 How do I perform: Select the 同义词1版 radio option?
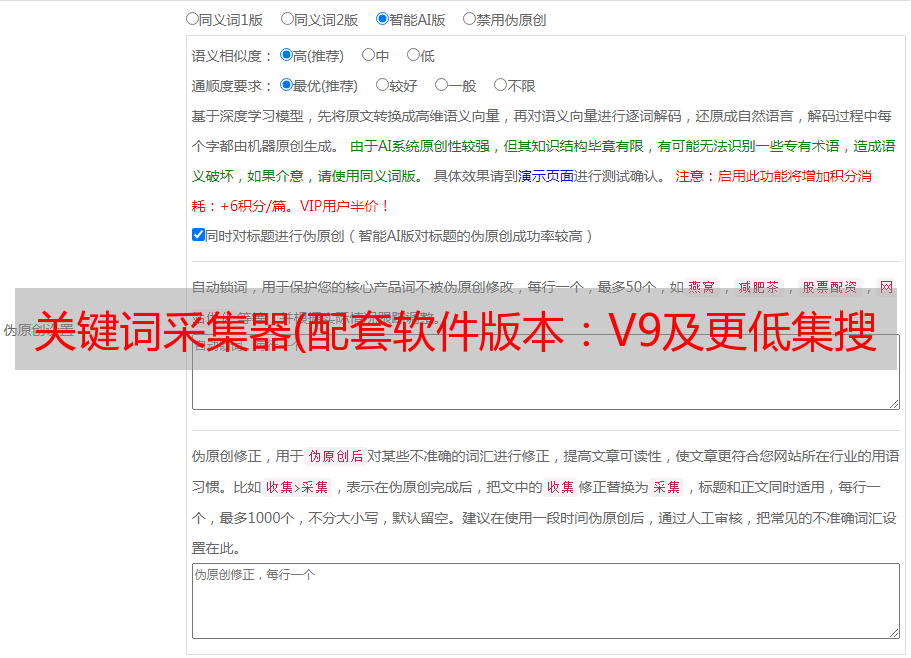pos(192,19)
